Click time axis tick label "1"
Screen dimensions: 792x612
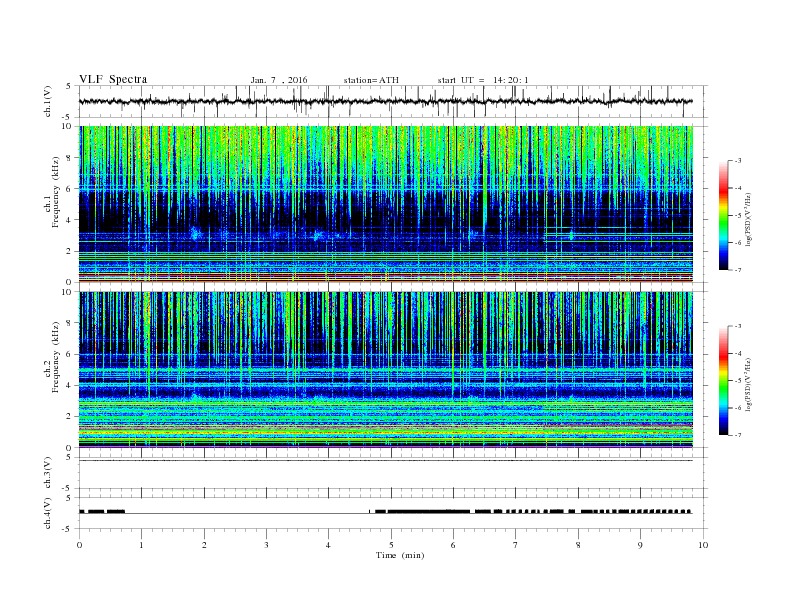tap(142, 545)
